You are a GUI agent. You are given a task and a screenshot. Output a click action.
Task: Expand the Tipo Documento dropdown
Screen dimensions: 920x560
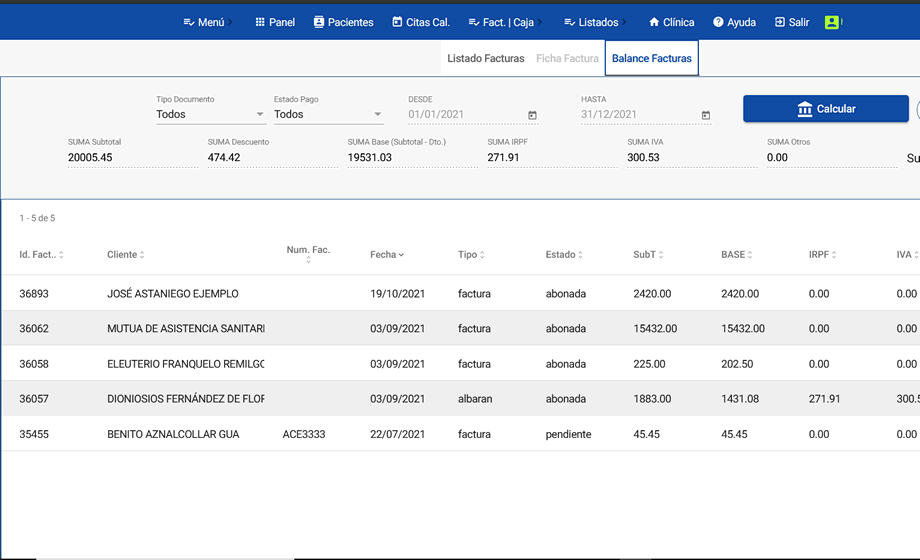(x=210, y=114)
